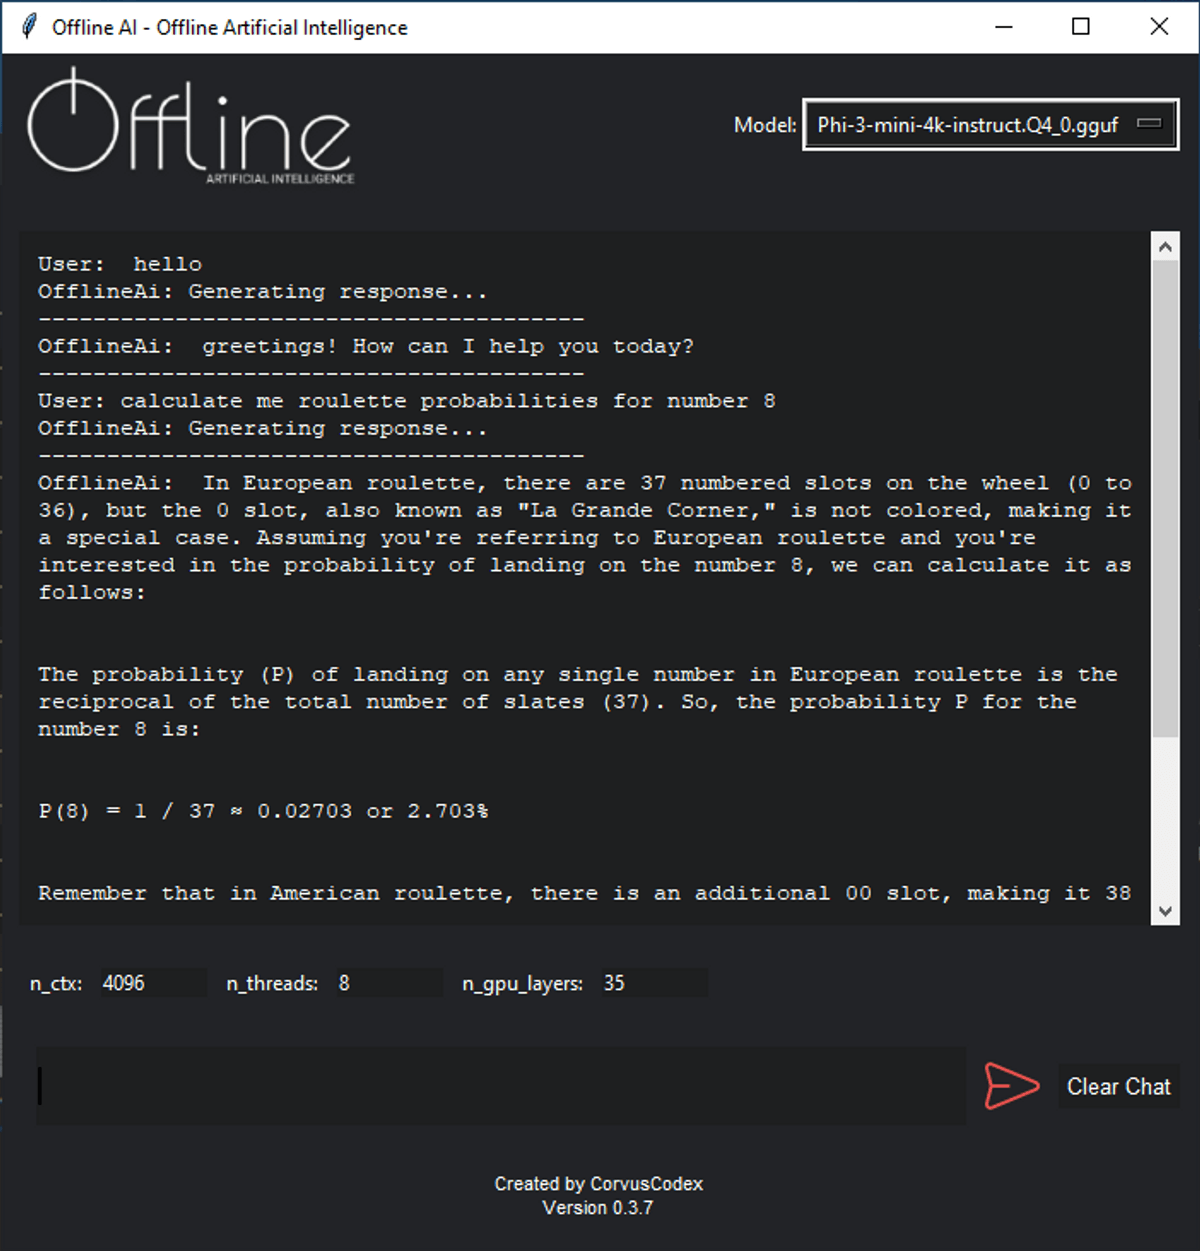Send message with red arrow icon
Image resolution: width=1200 pixels, height=1251 pixels.
point(1011,1086)
